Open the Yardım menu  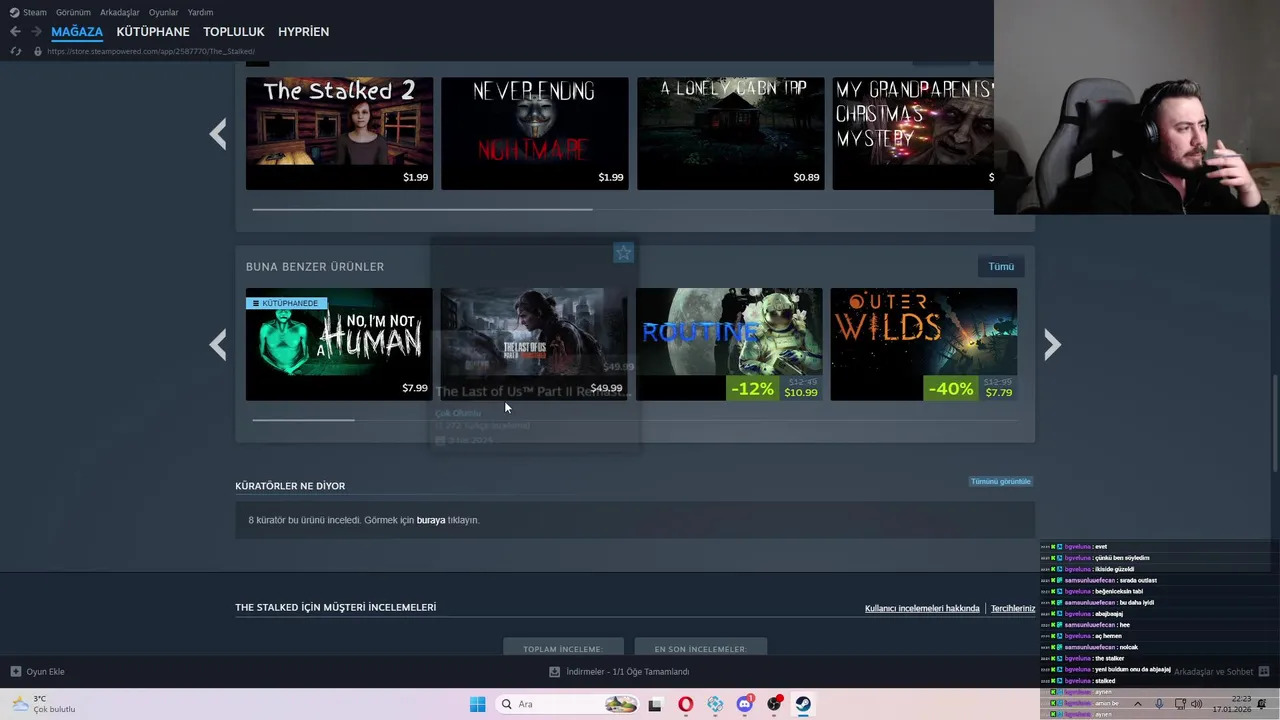(200, 12)
